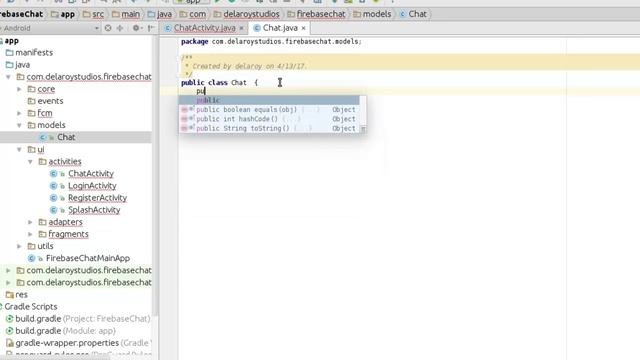
Task: Click the Chat class icon in tree
Action: click(x=43, y=138)
